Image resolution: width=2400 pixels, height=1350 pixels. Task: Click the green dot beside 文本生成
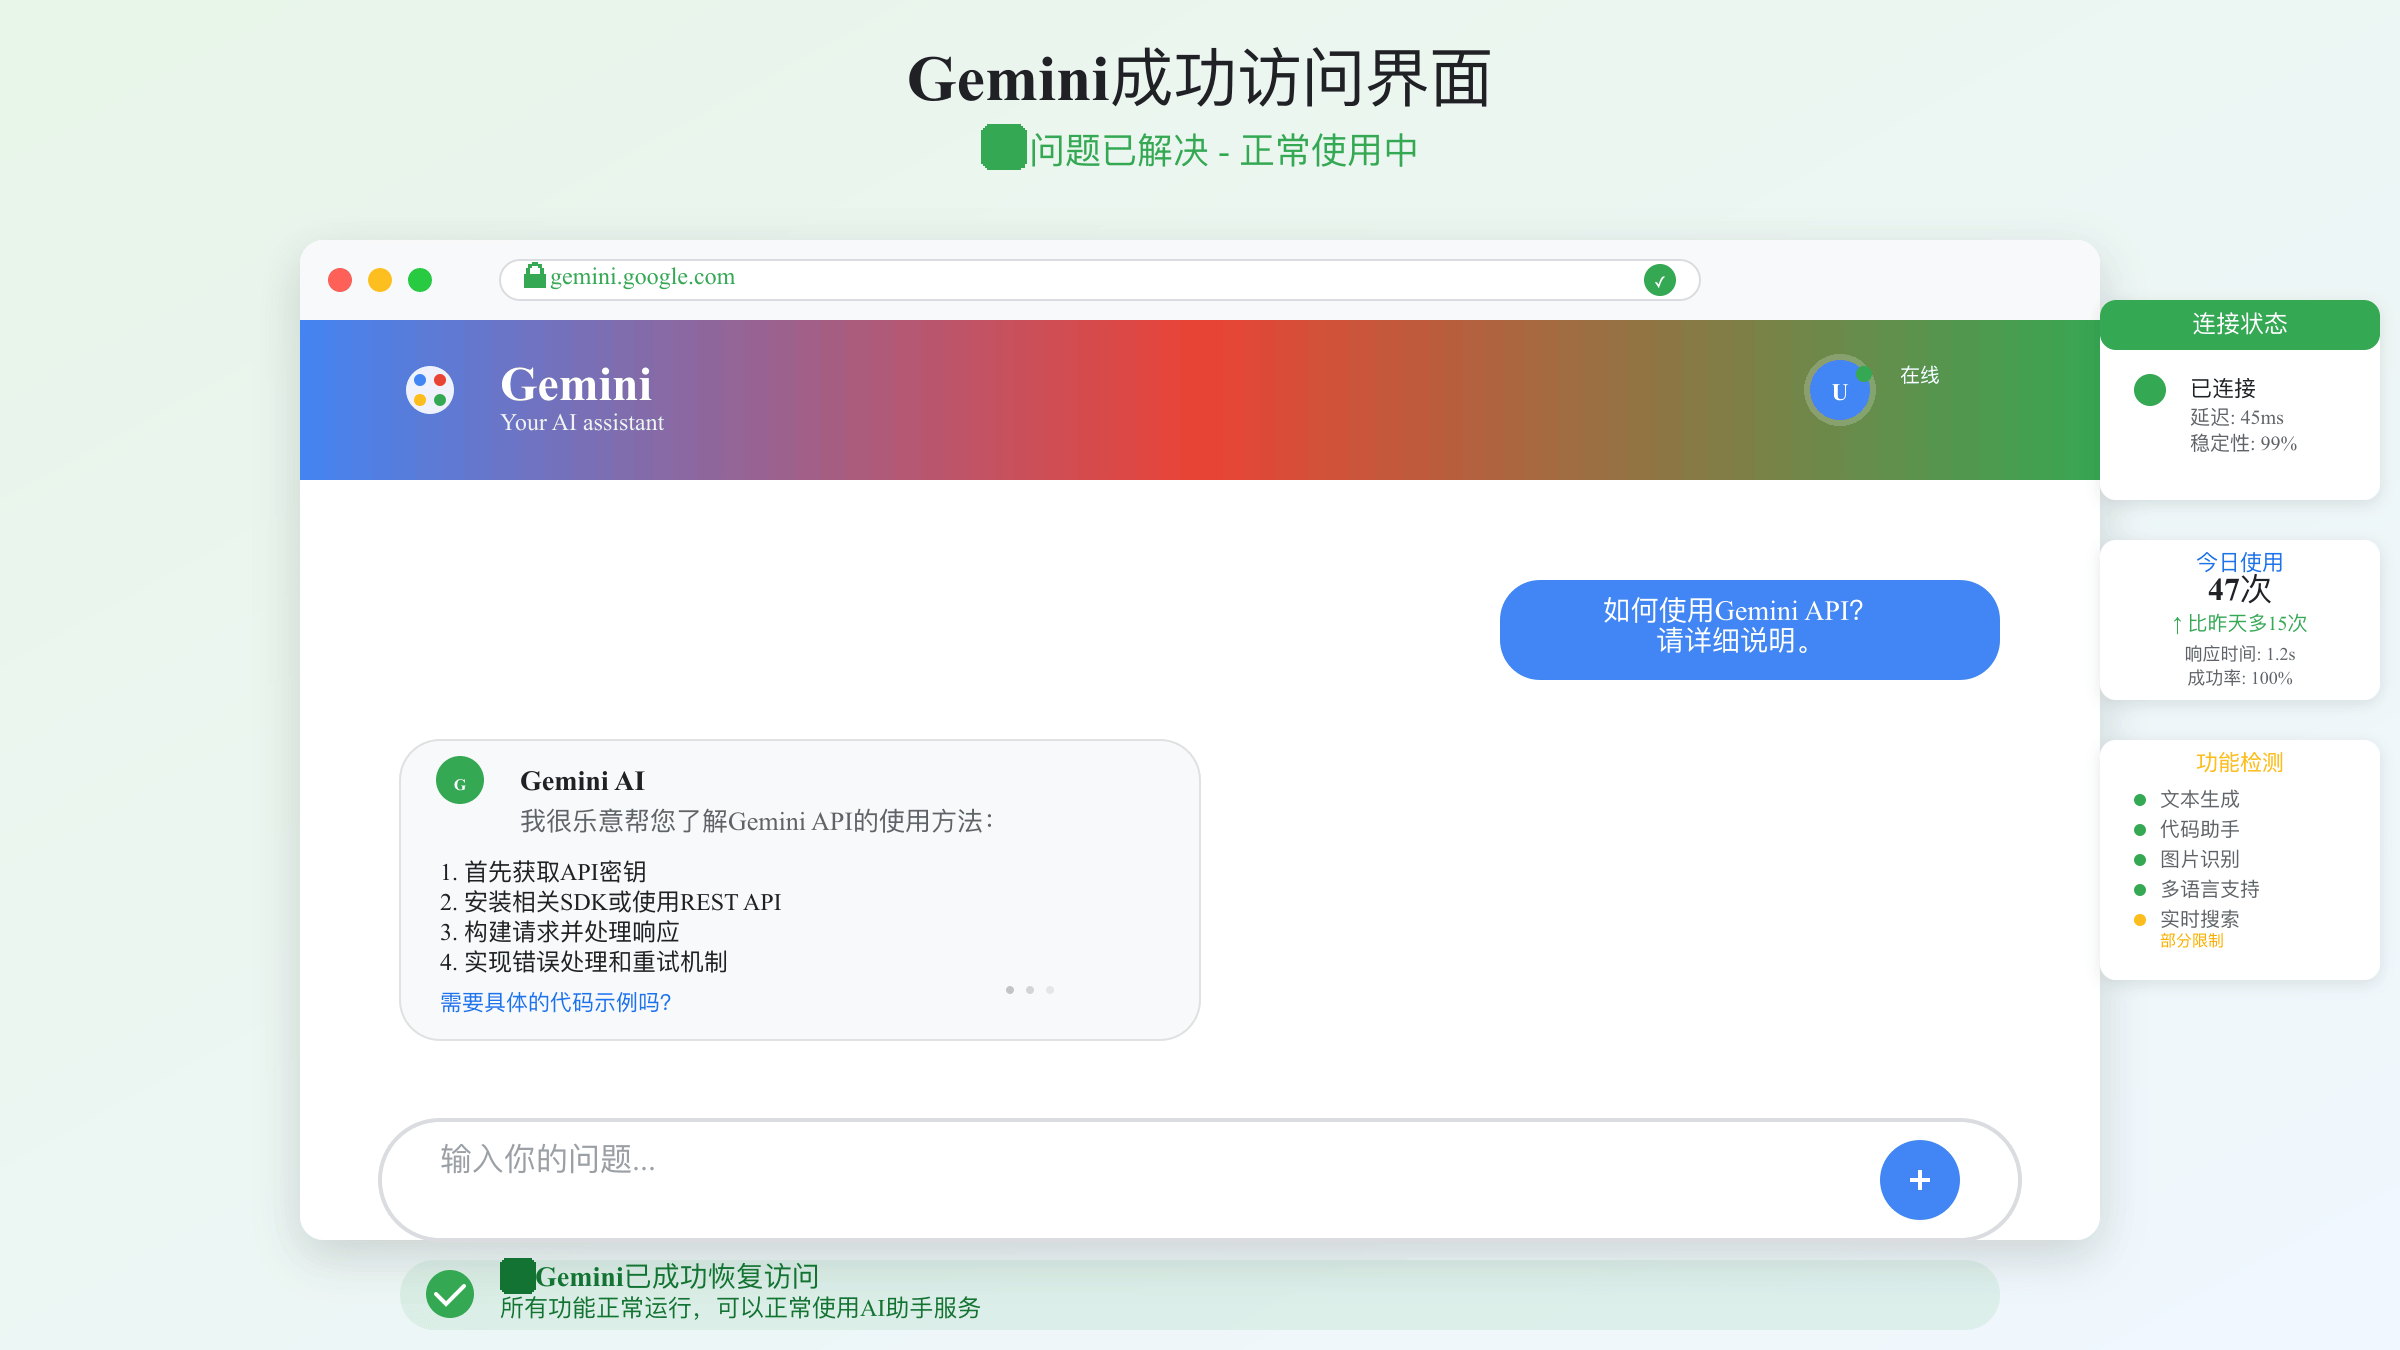pyautogui.click(x=2140, y=800)
